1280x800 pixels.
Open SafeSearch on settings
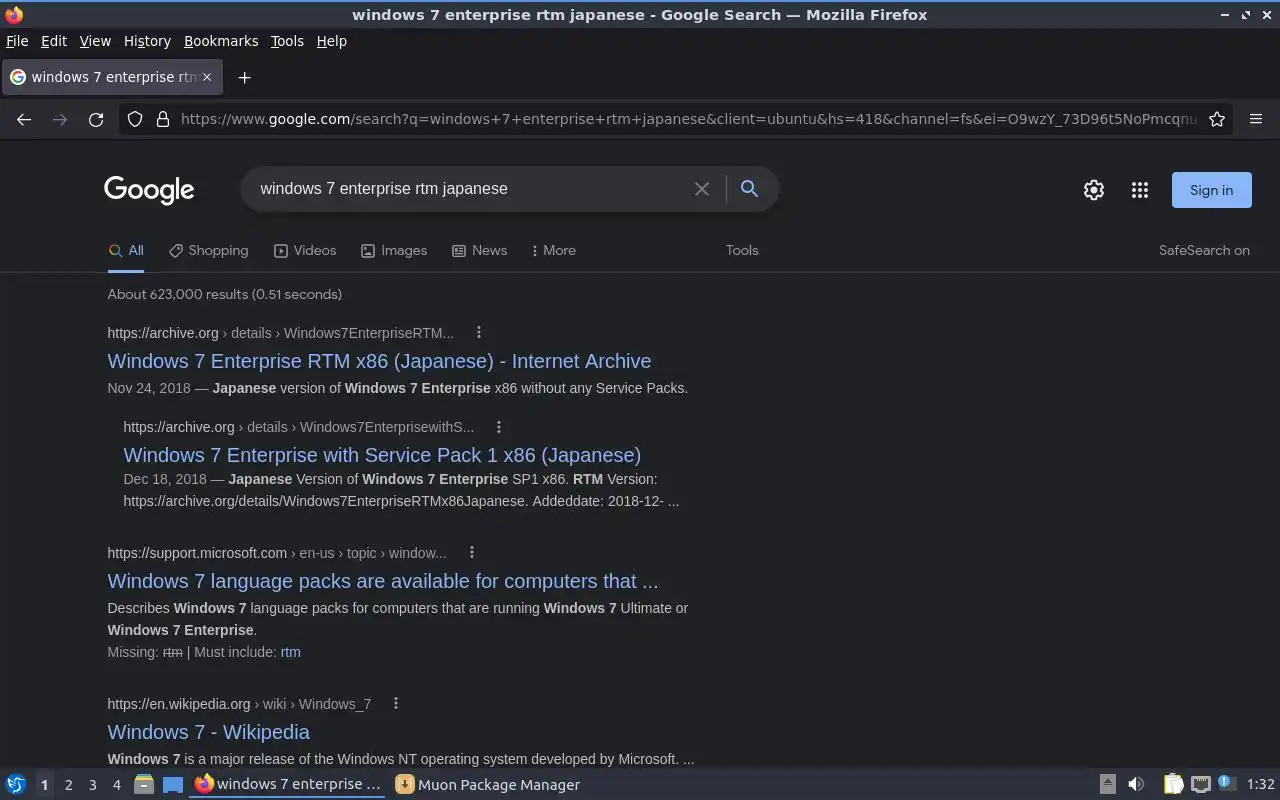pyautogui.click(x=1204, y=250)
